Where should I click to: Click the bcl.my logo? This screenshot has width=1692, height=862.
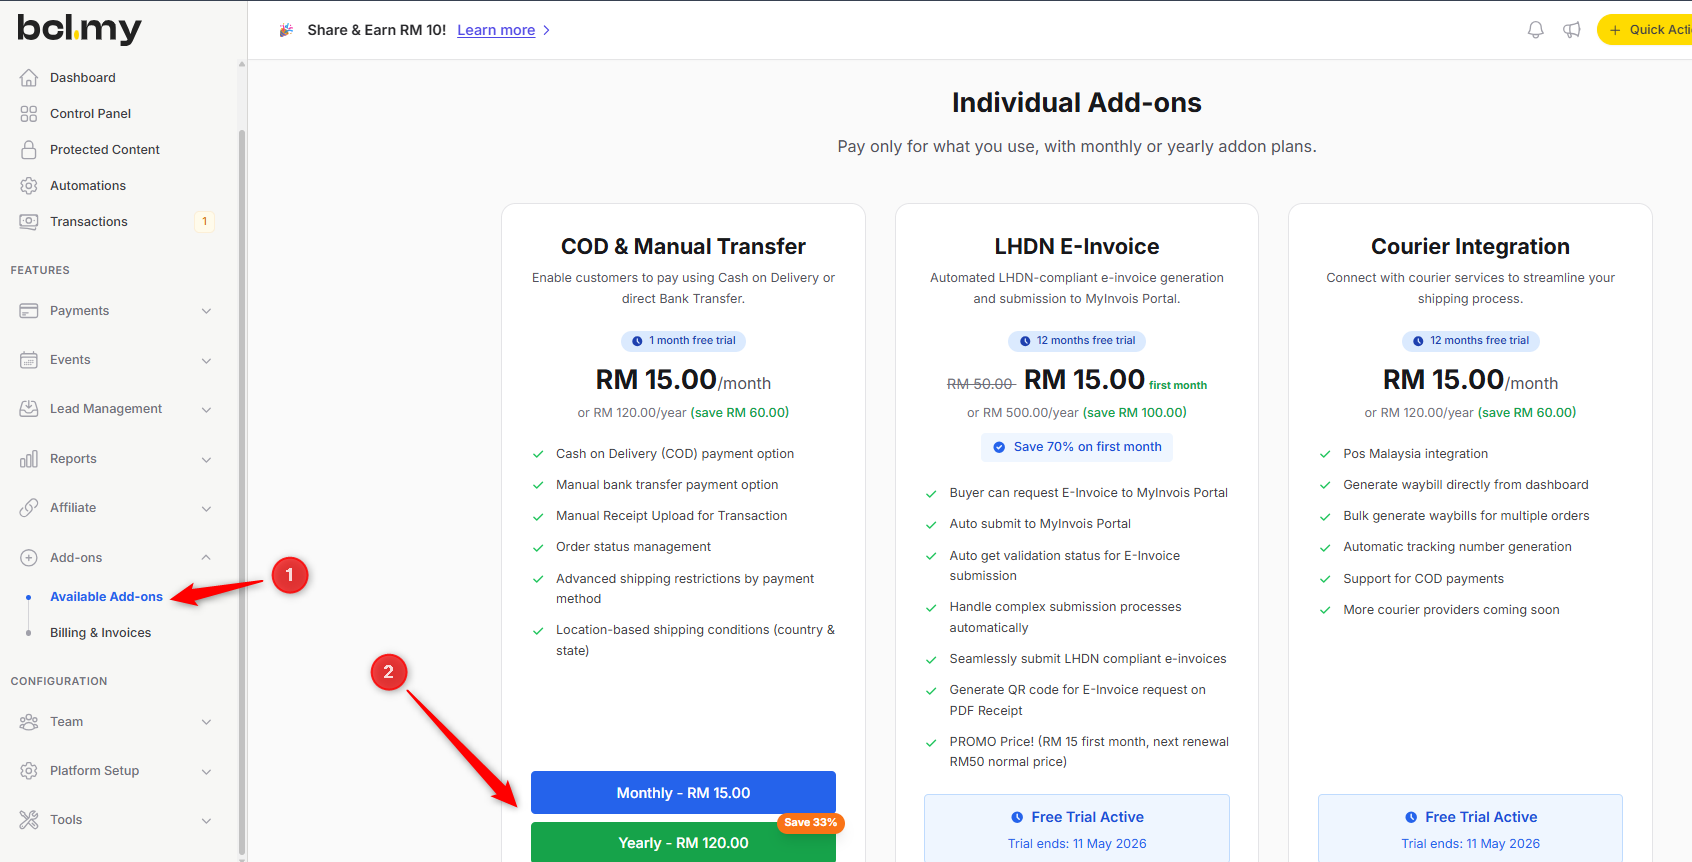point(79,29)
